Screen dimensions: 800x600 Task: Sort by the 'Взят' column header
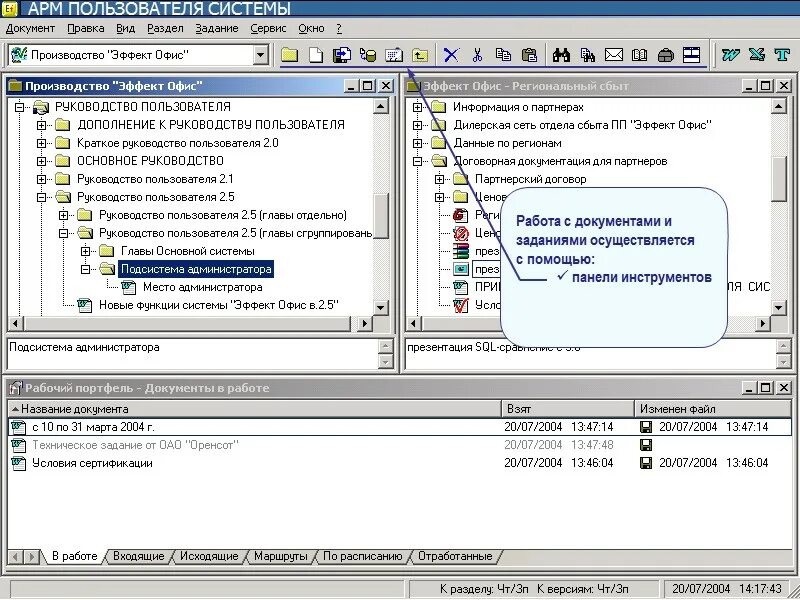(x=568, y=409)
